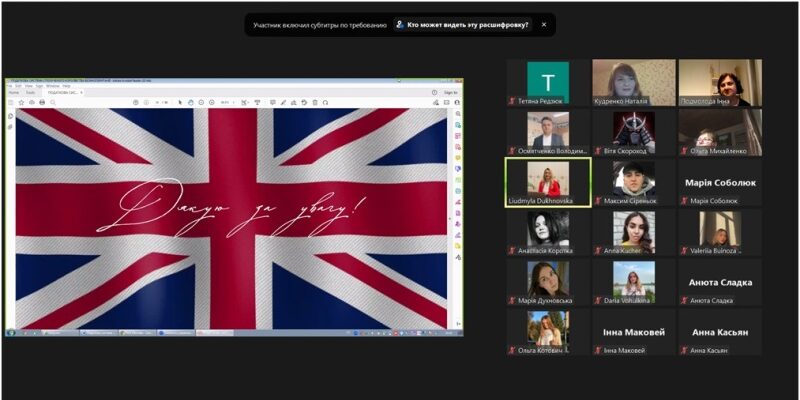Dismiss the subtitles notification banner
Image resolution: width=800 pixels, height=400 pixels.
point(544,24)
